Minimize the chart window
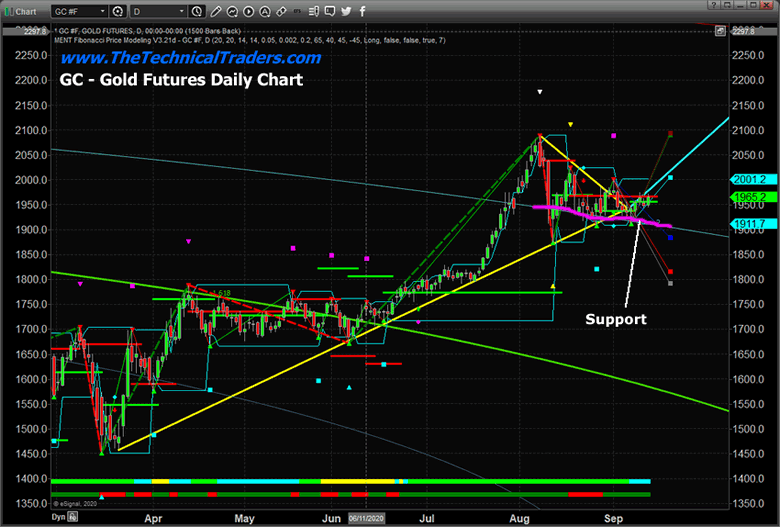Viewport: 780px width, 527px height. click(740, 5)
